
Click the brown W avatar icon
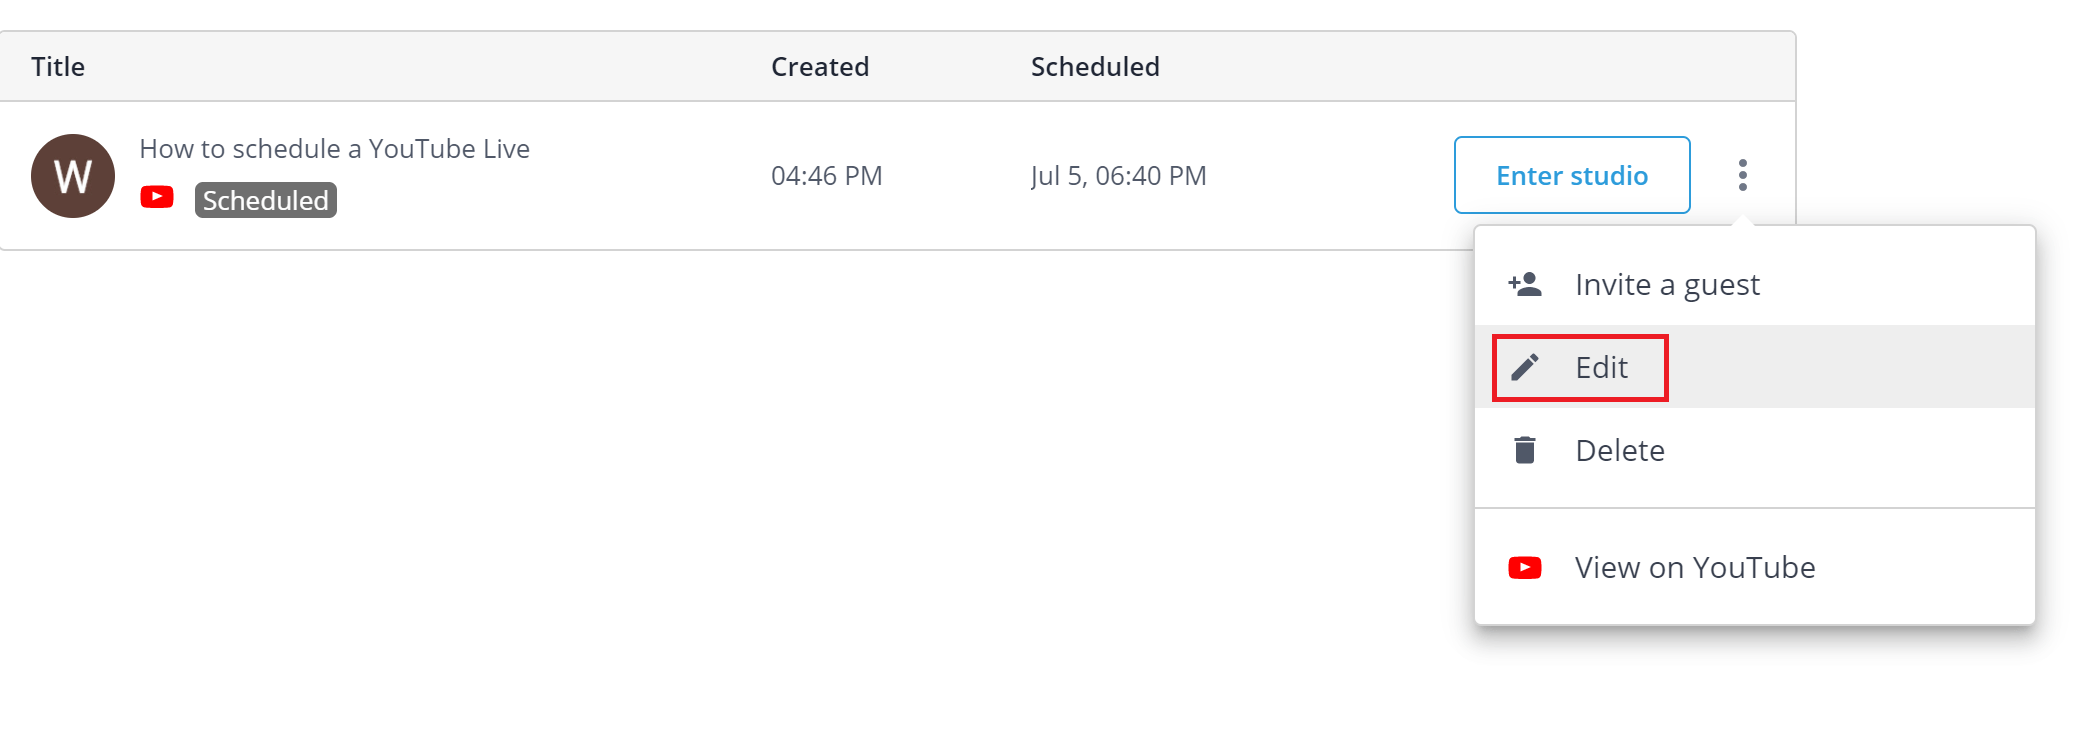(73, 176)
